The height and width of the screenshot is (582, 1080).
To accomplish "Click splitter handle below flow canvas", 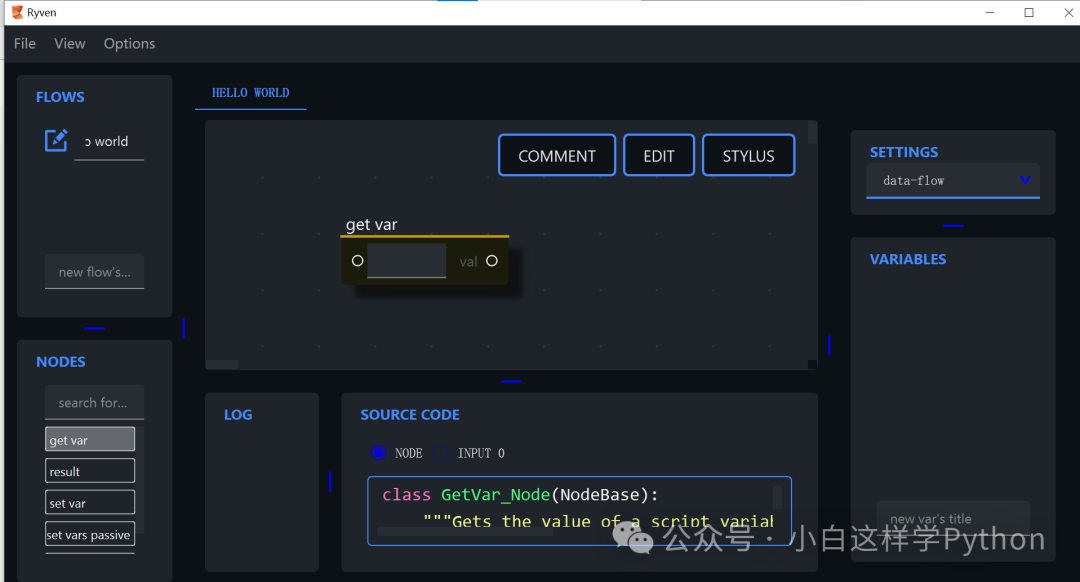I will coord(511,381).
